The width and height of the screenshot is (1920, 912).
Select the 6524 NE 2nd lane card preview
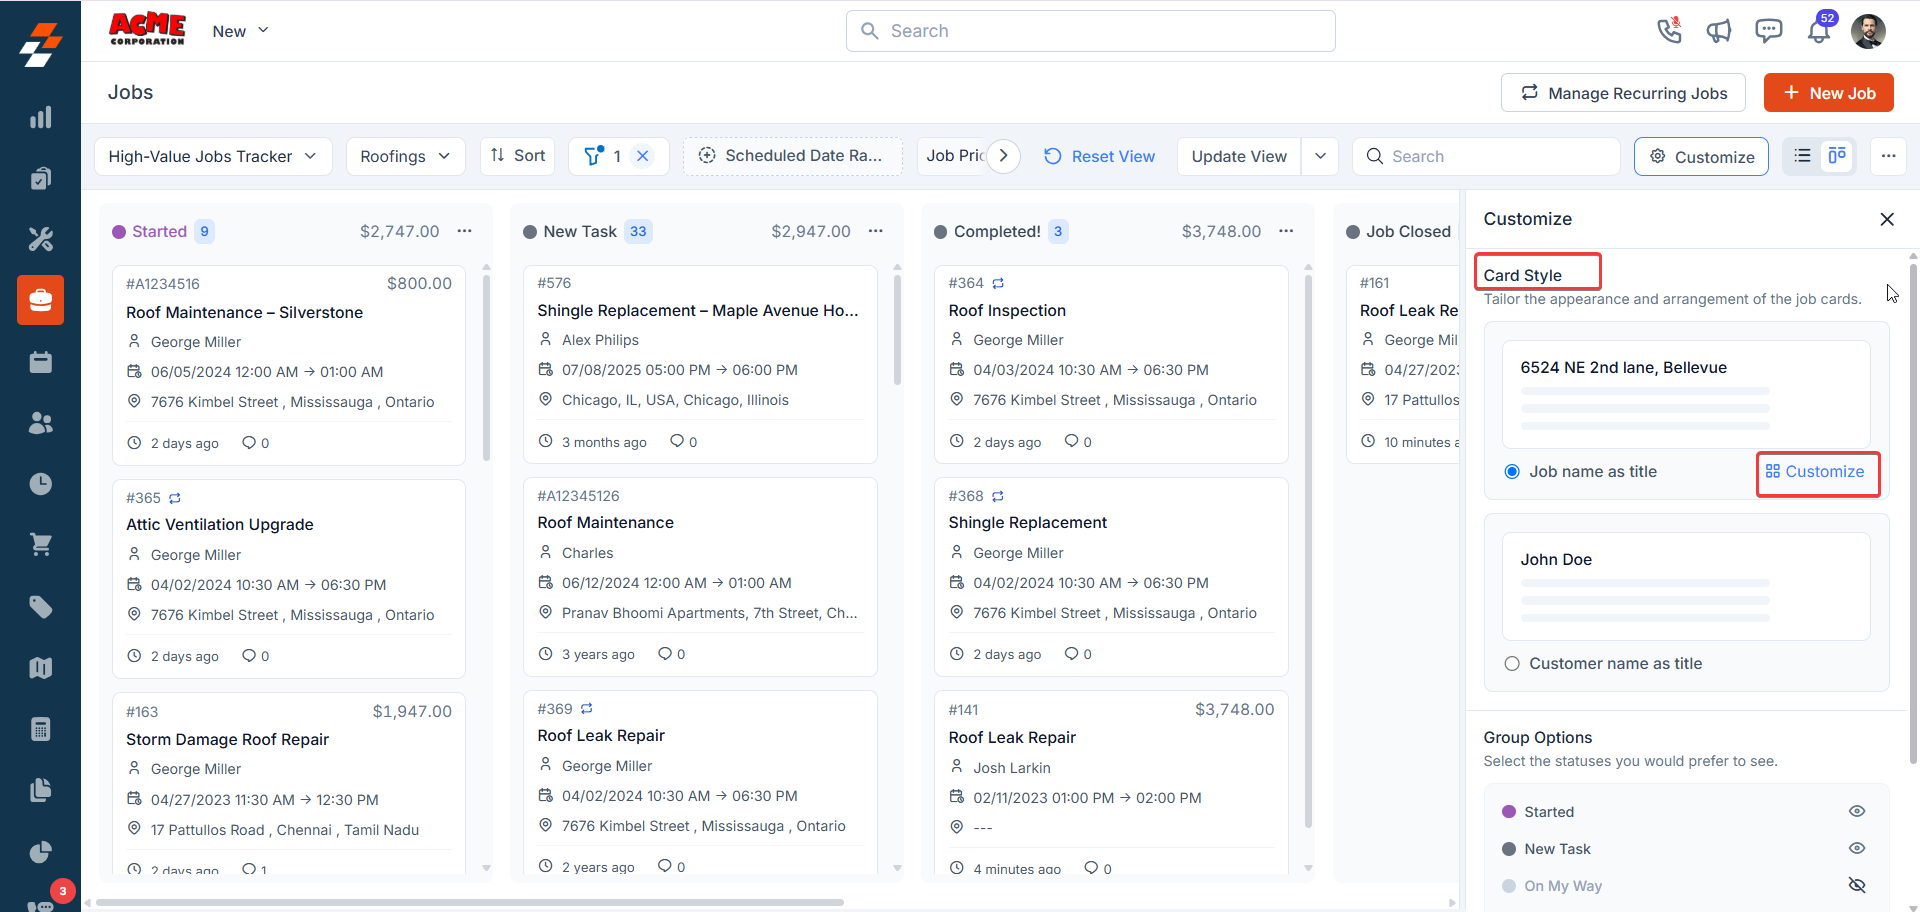click(x=1686, y=394)
